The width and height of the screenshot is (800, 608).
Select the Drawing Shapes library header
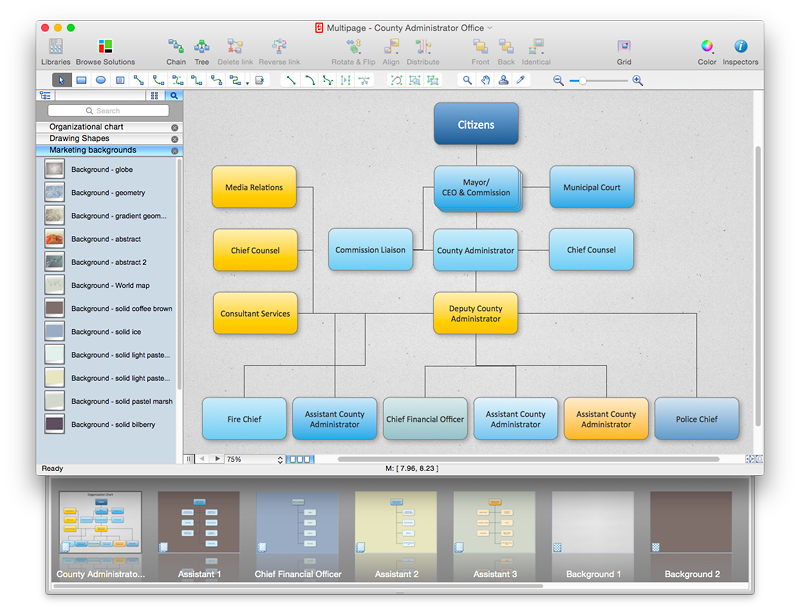(109, 139)
